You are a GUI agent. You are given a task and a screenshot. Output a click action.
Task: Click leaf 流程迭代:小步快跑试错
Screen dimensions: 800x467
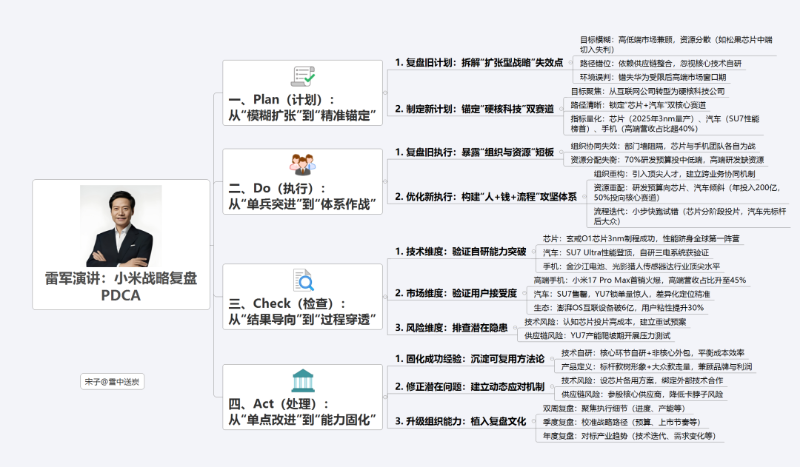click(x=690, y=216)
